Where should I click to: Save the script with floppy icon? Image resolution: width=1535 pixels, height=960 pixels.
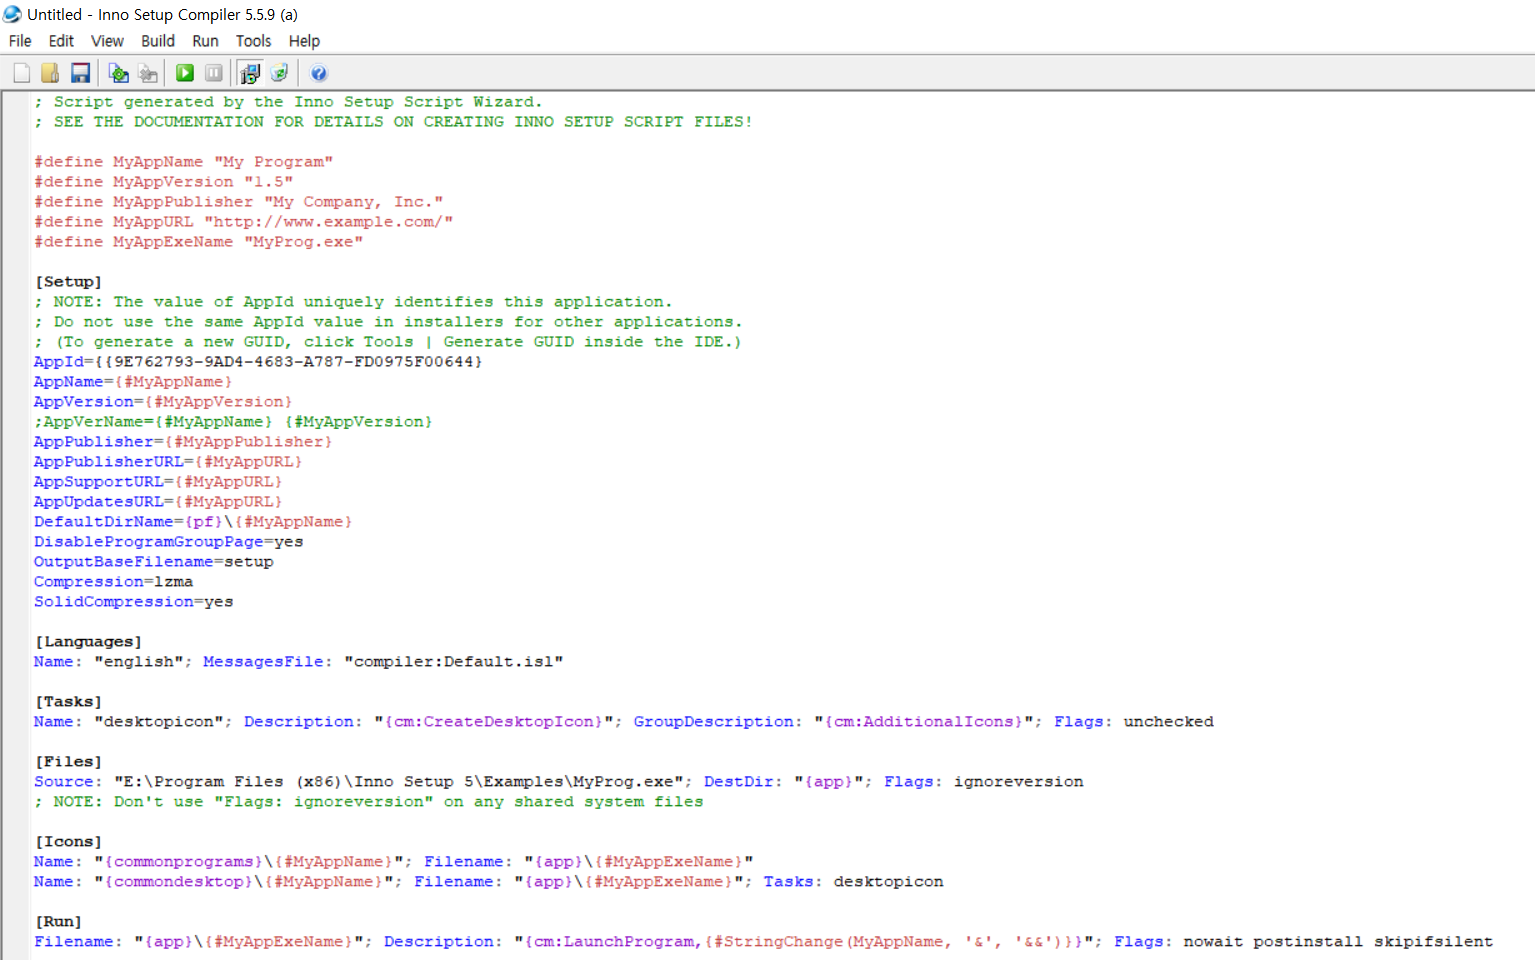pyautogui.click(x=80, y=73)
